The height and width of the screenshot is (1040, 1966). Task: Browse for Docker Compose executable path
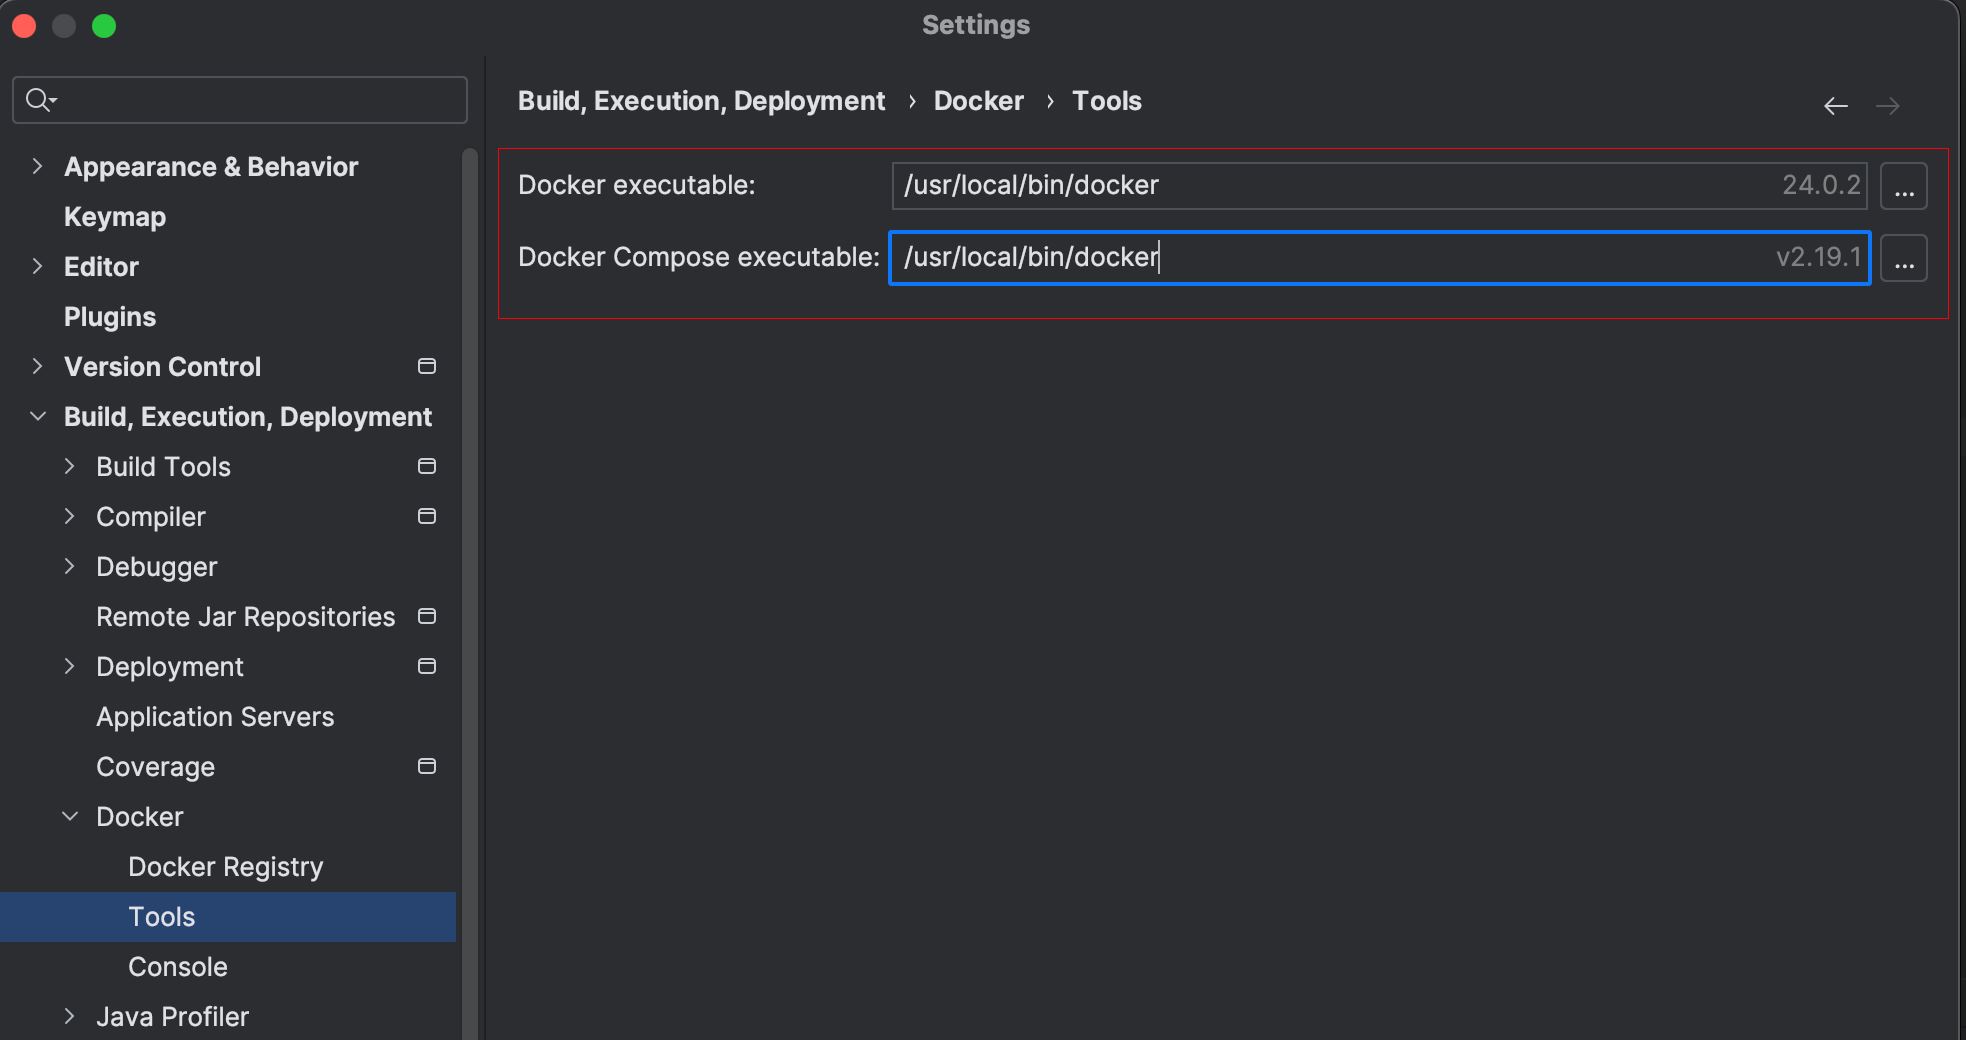pos(1904,258)
